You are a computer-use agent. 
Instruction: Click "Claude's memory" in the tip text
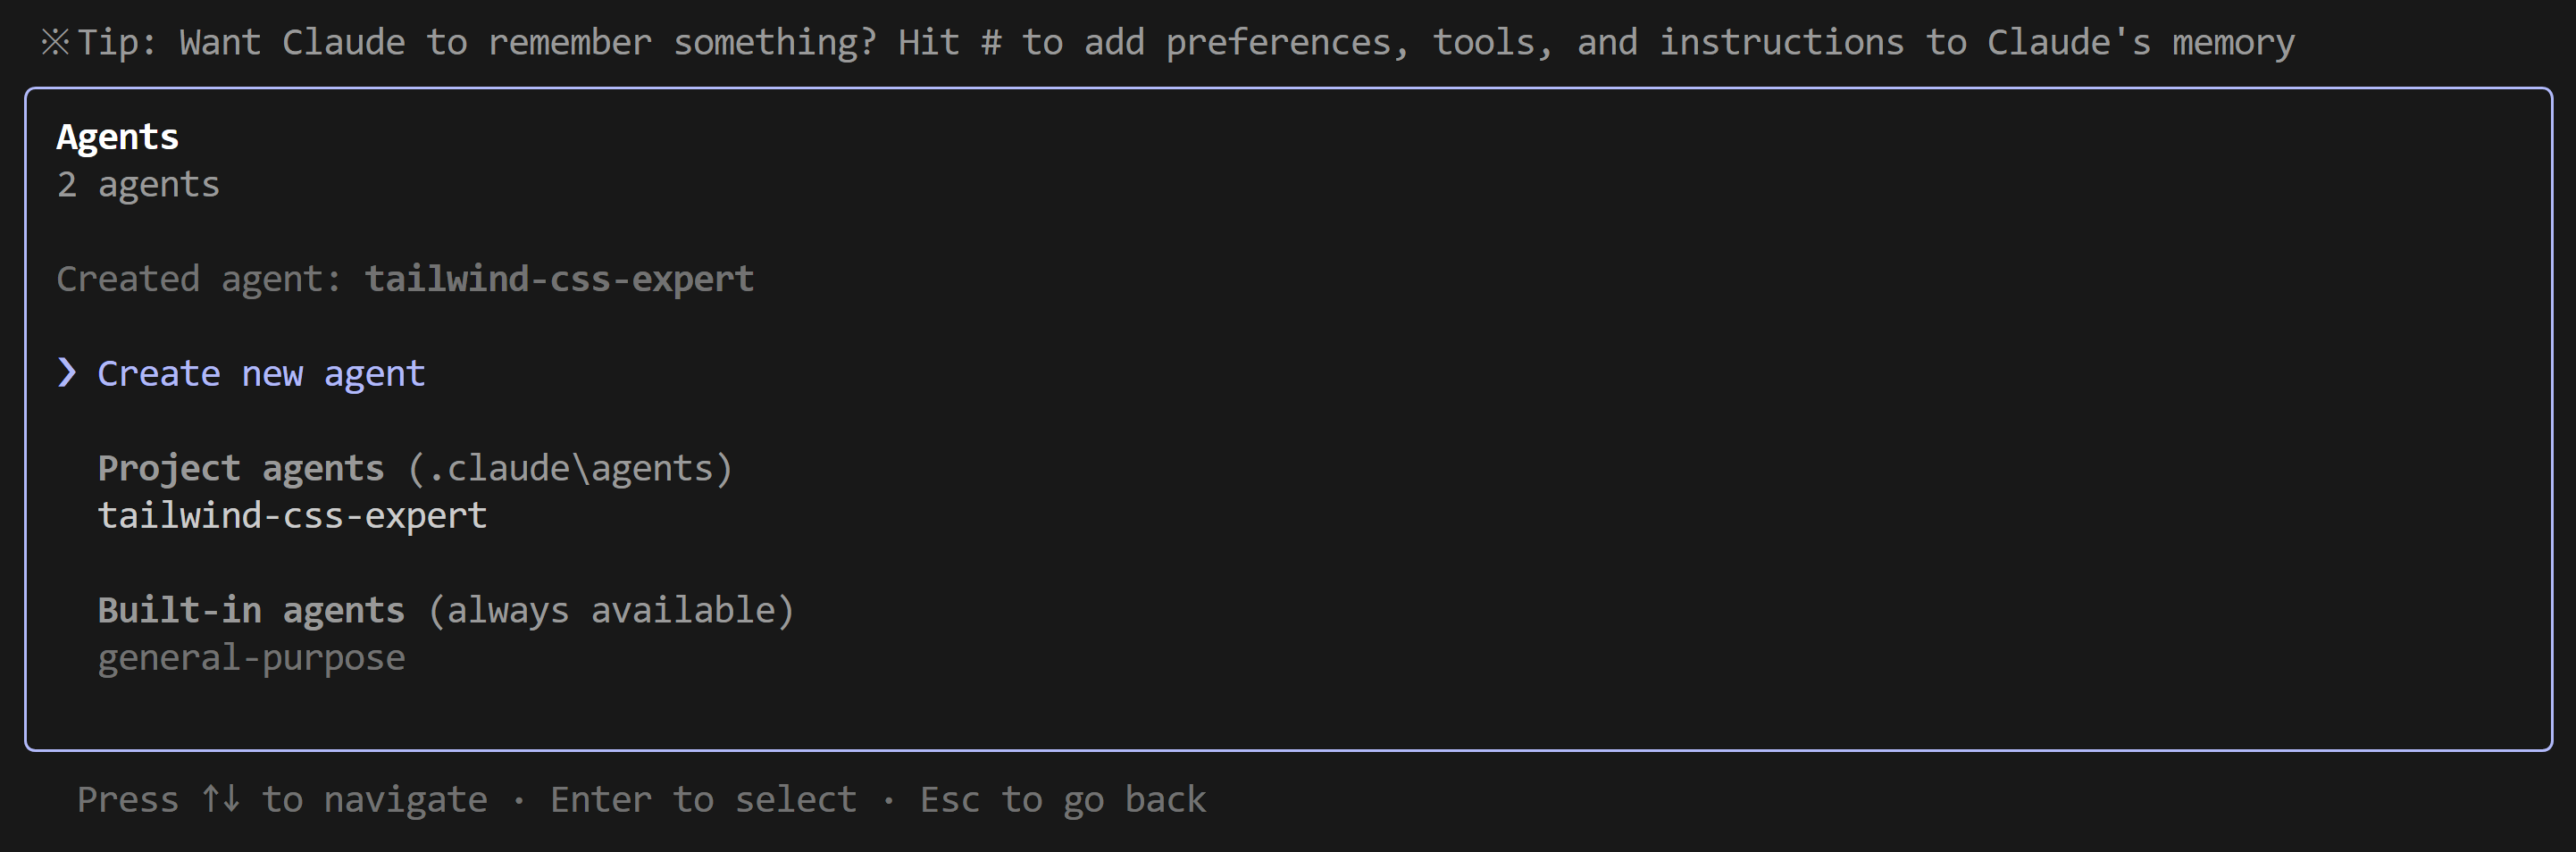coord(2140,42)
